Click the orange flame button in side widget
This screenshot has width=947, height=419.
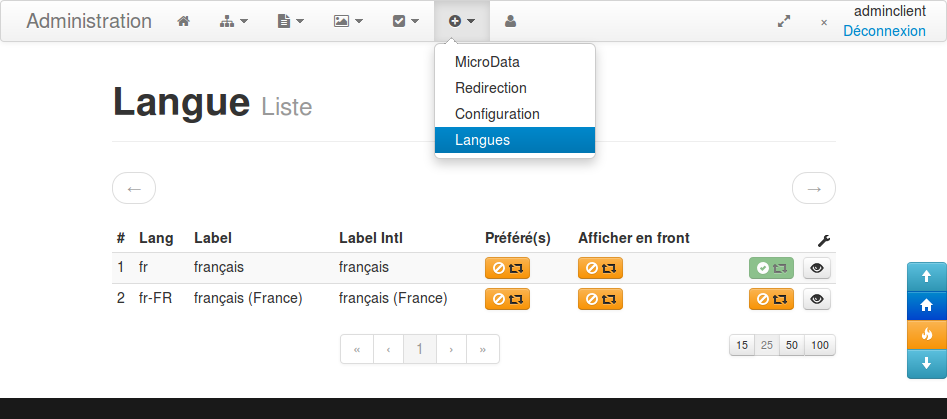(x=926, y=334)
